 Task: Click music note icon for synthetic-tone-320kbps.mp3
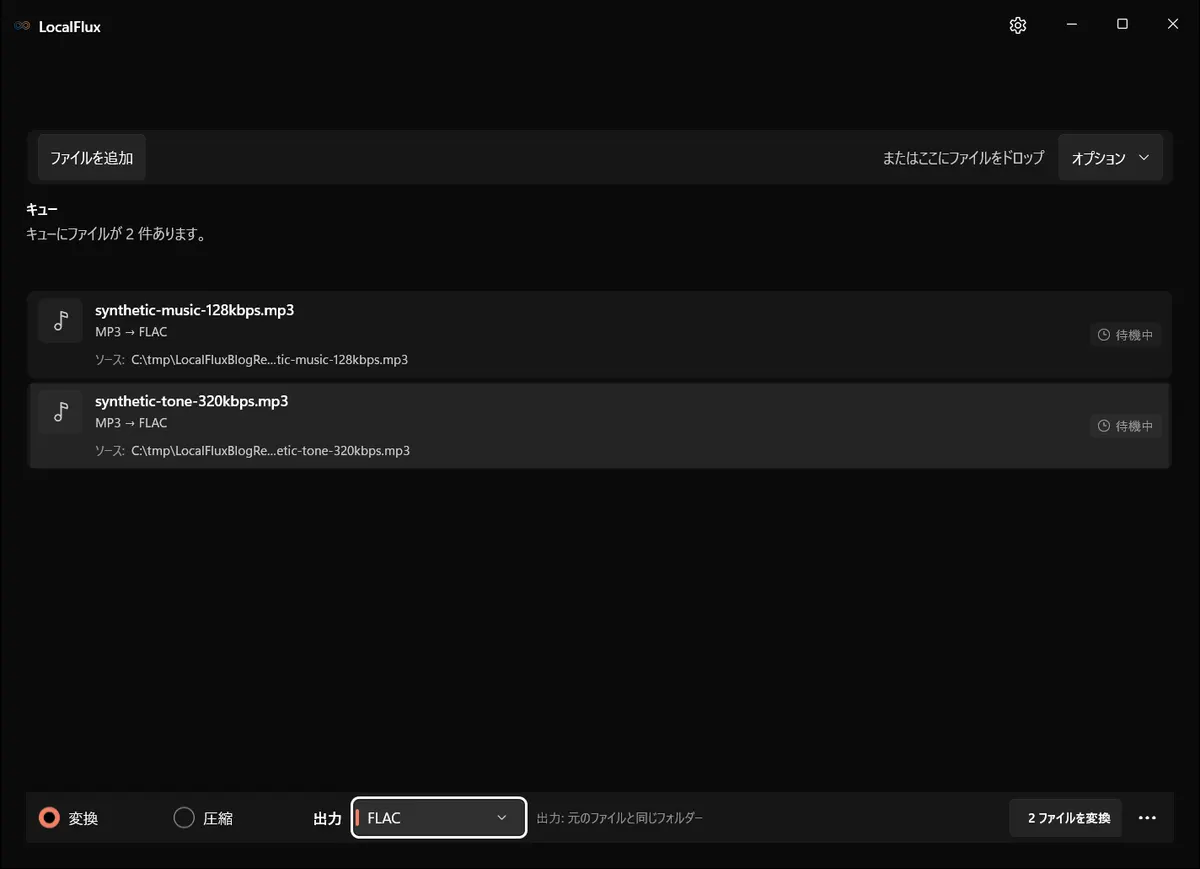(61, 411)
